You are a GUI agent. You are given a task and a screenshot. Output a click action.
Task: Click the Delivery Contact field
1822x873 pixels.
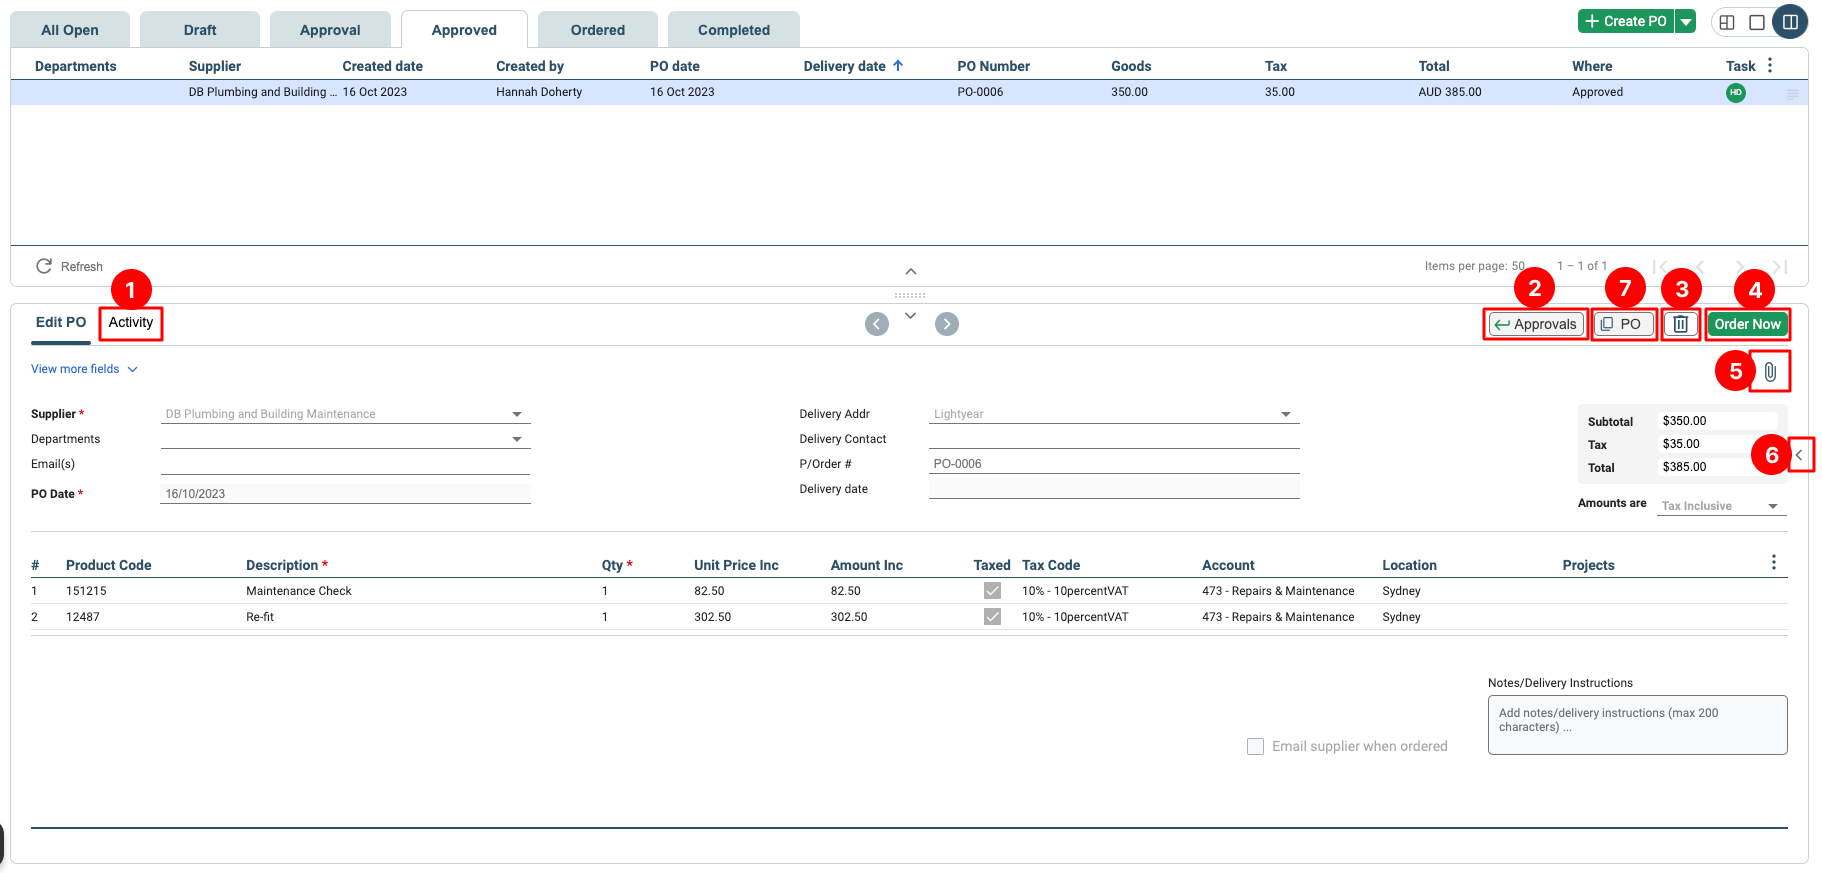[x=1114, y=439]
